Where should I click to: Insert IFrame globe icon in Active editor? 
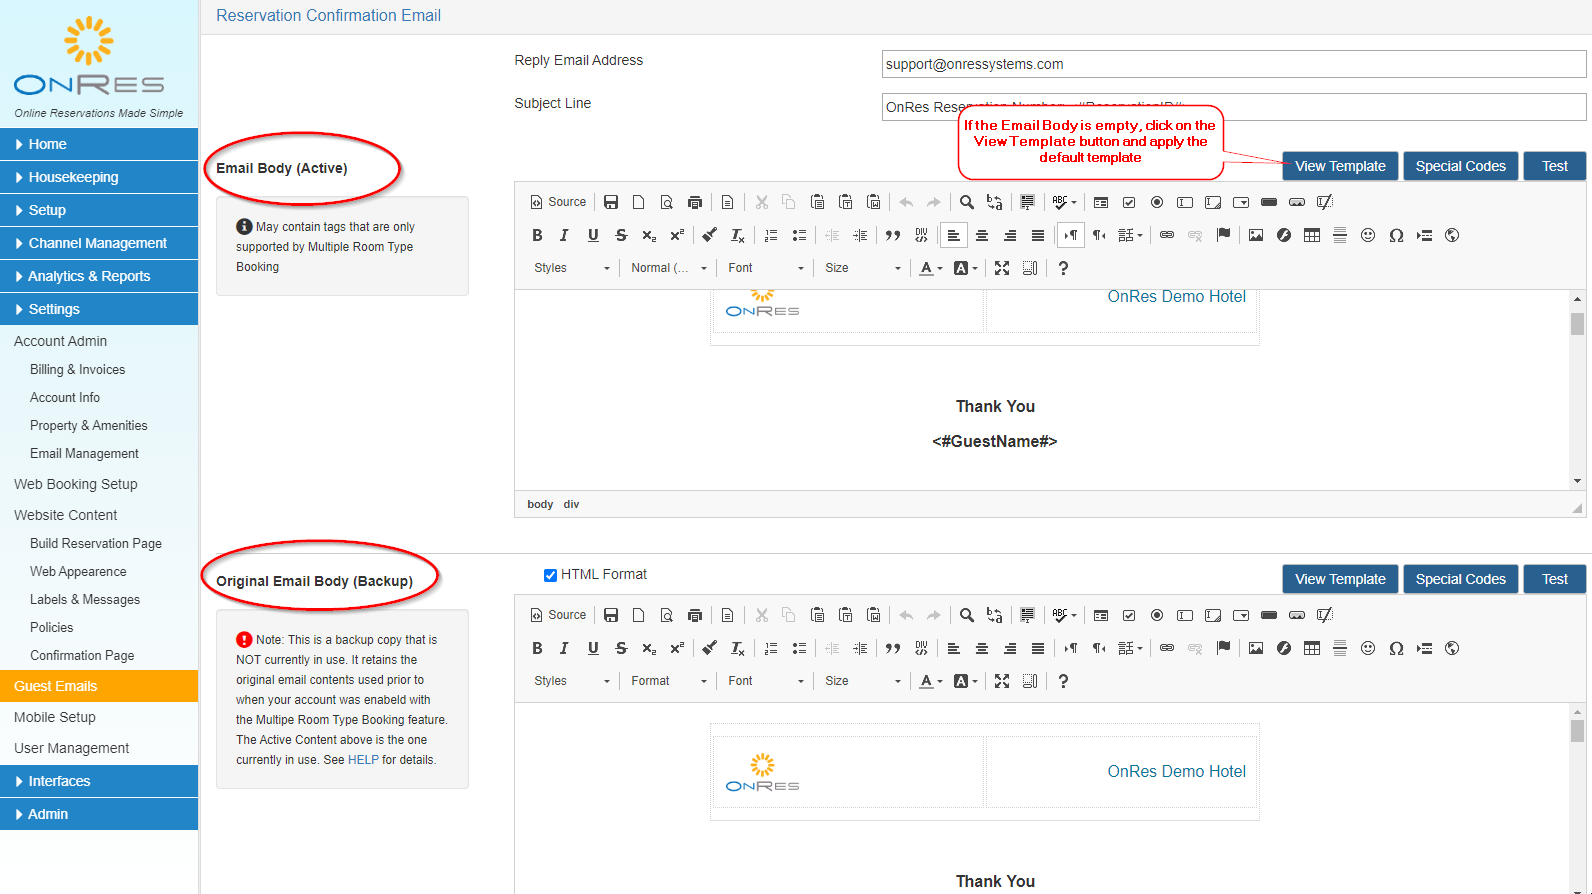click(x=1452, y=235)
